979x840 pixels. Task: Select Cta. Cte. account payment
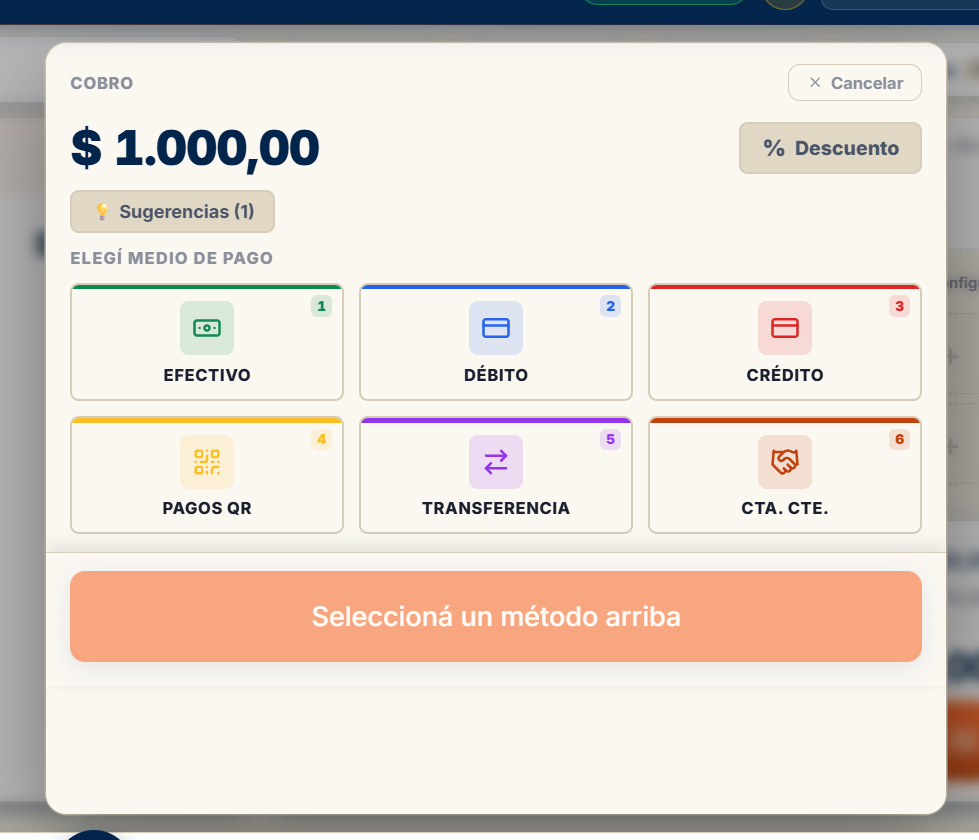coord(785,475)
